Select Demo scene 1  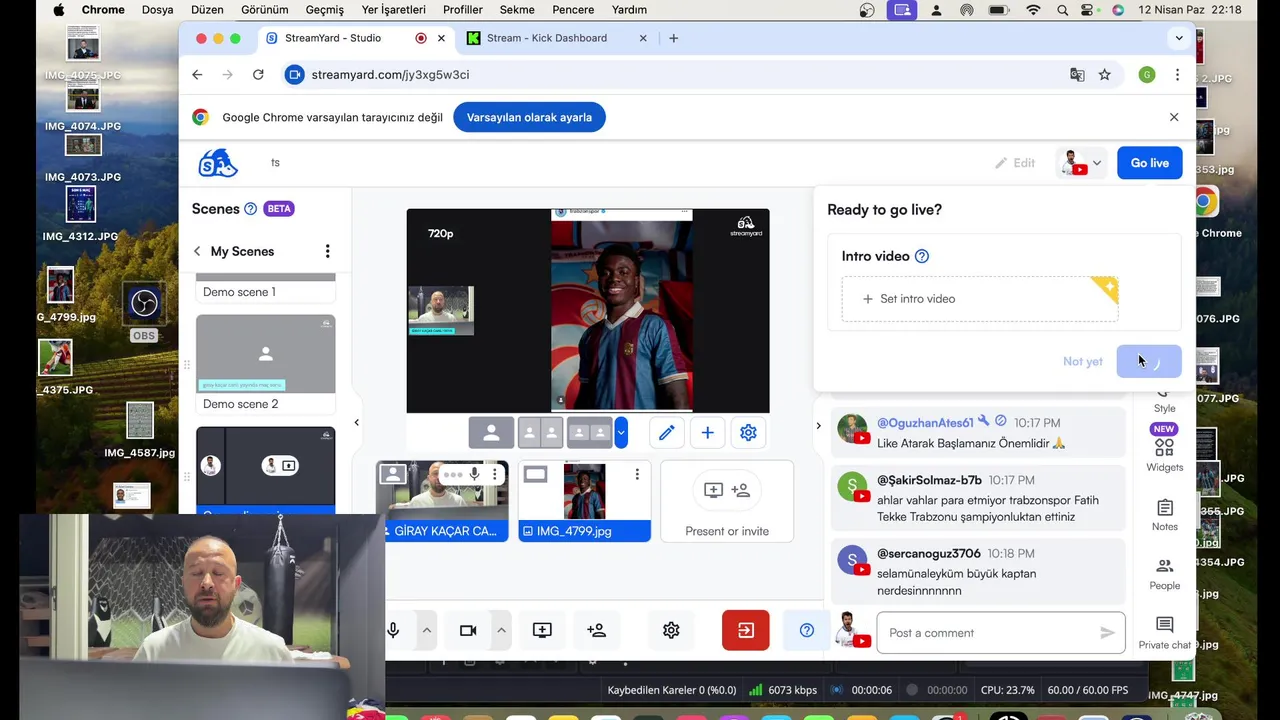pyautogui.click(x=266, y=287)
